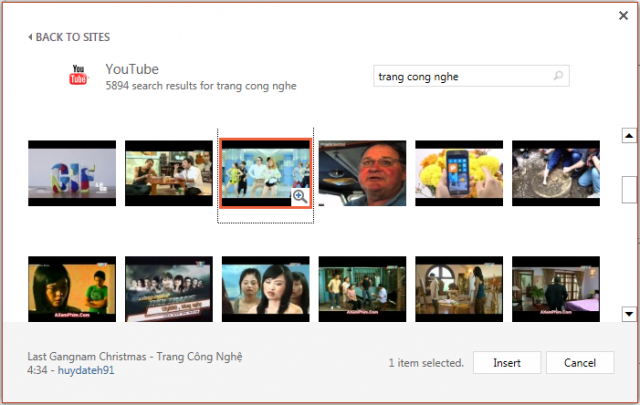
Task: Click the search magnifier icon
Action: tap(558, 76)
